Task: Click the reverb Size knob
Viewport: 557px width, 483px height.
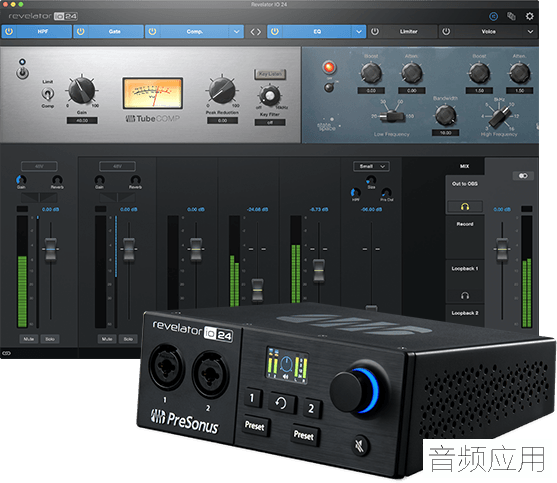Action: tap(371, 180)
